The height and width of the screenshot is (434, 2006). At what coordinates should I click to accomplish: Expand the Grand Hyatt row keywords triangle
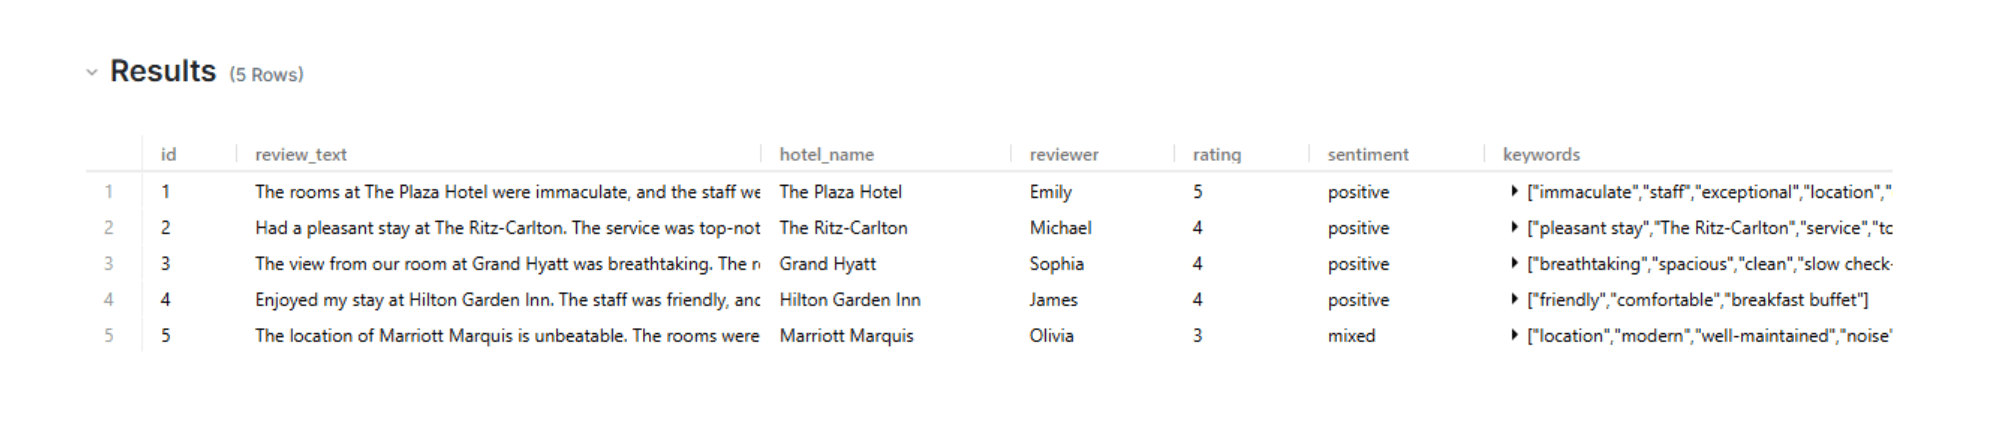click(1514, 263)
